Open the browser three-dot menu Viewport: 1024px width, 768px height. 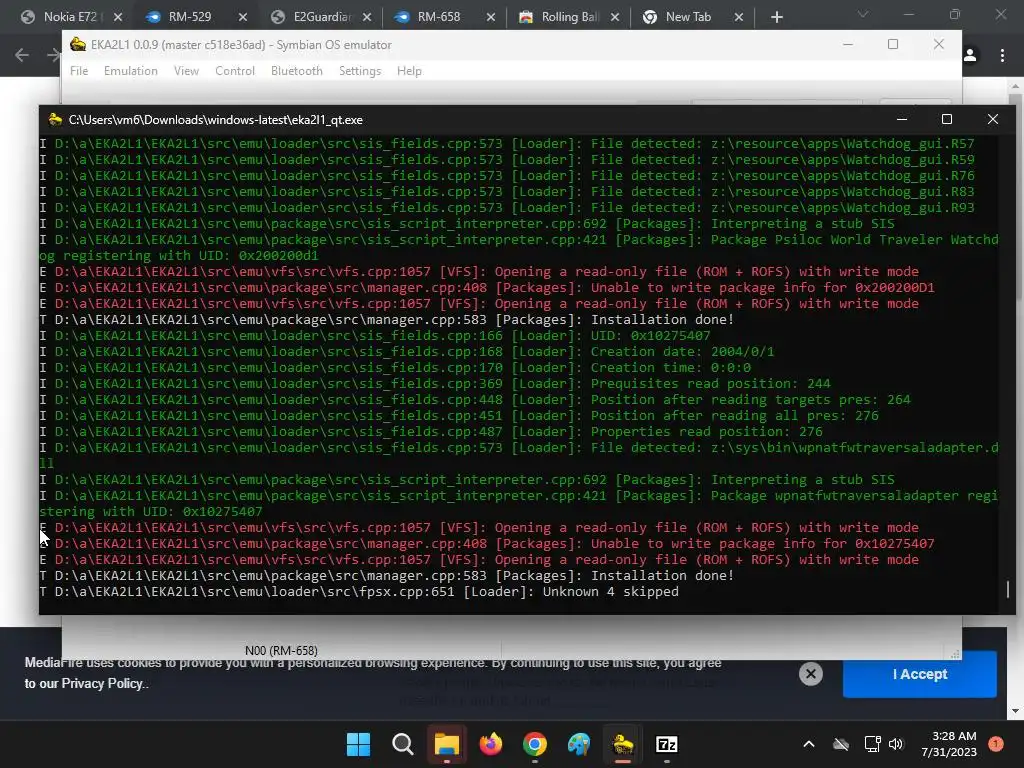click(1002, 56)
